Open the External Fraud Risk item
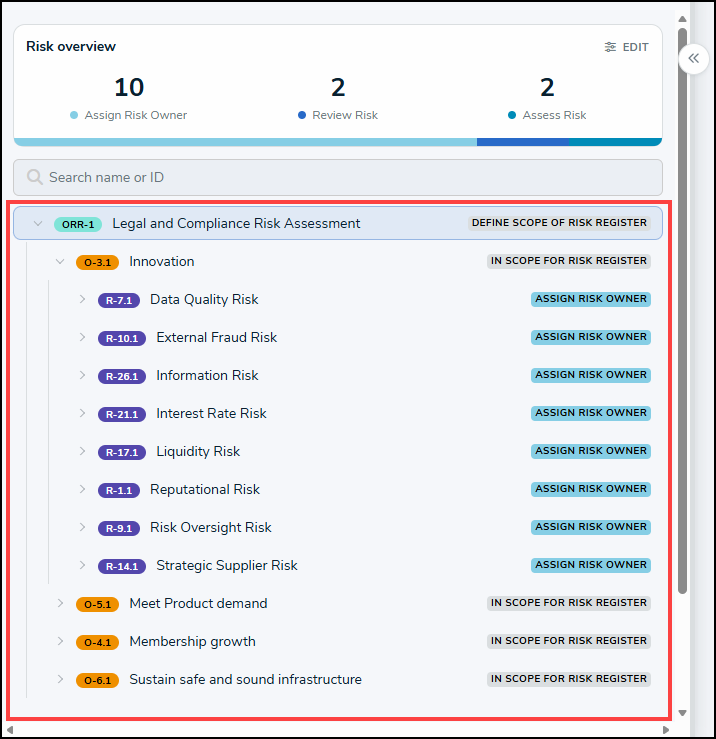This screenshot has width=716, height=739. 216,337
